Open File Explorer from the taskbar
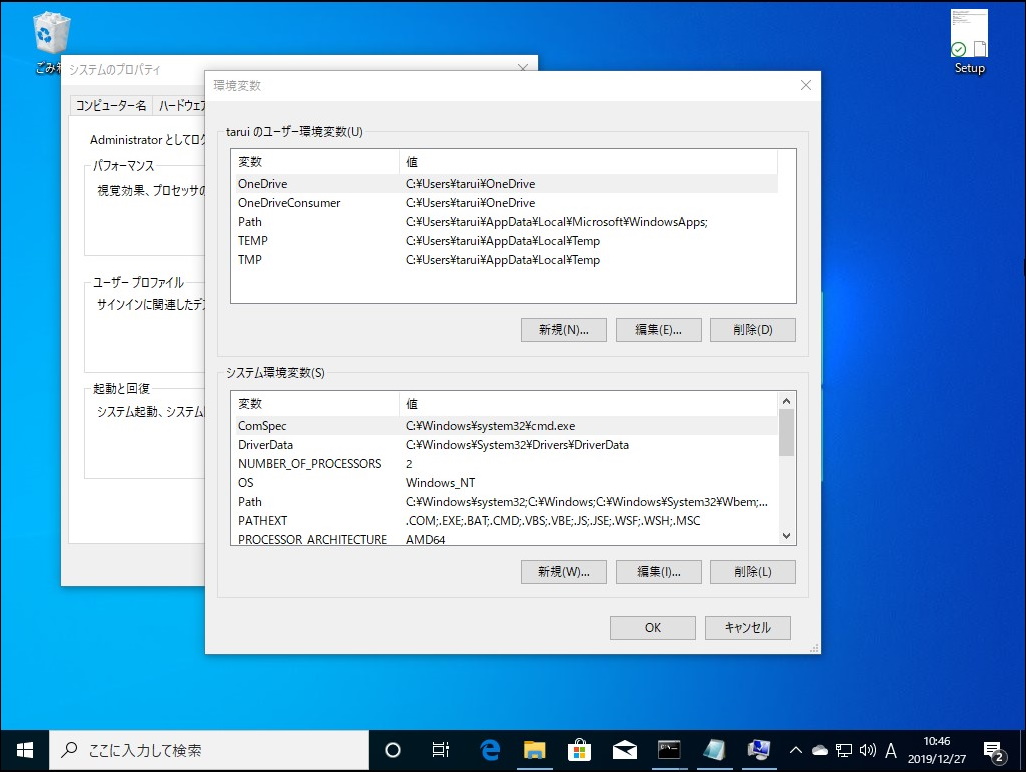This screenshot has width=1026, height=772. click(534, 750)
